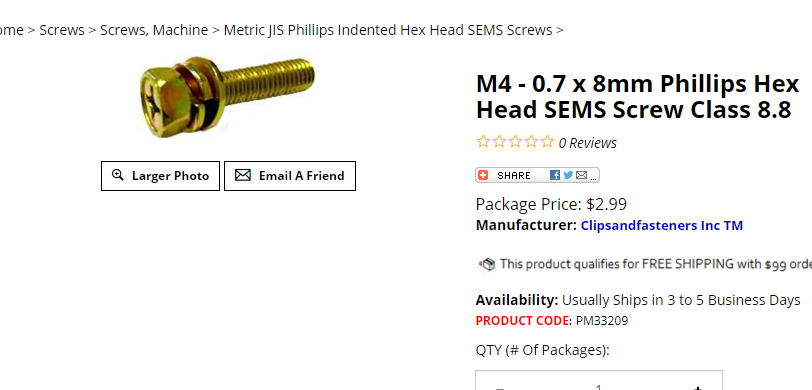
Task: Click the envelope icon in Share bar
Action: [x=581, y=175]
